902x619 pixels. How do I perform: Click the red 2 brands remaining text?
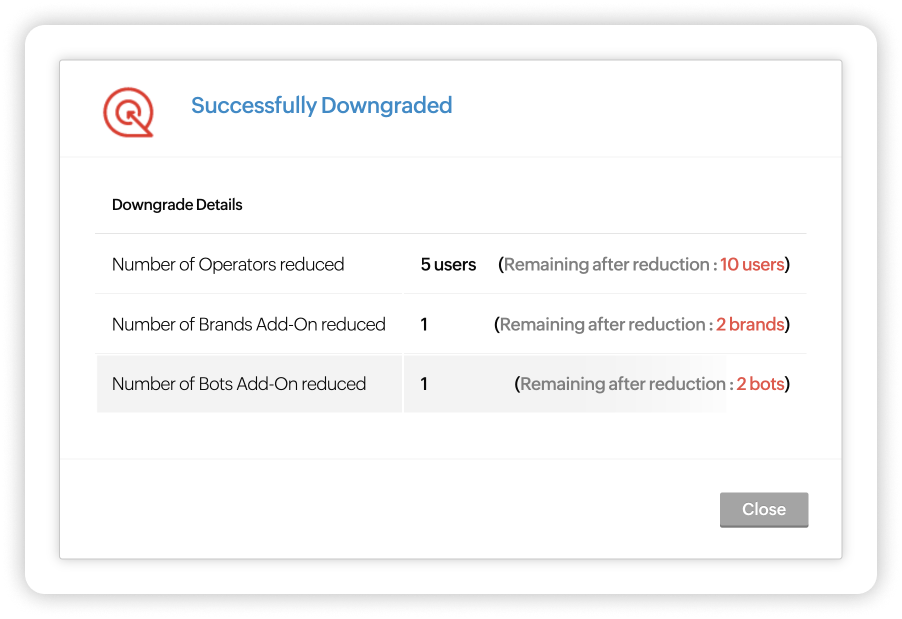750,324
